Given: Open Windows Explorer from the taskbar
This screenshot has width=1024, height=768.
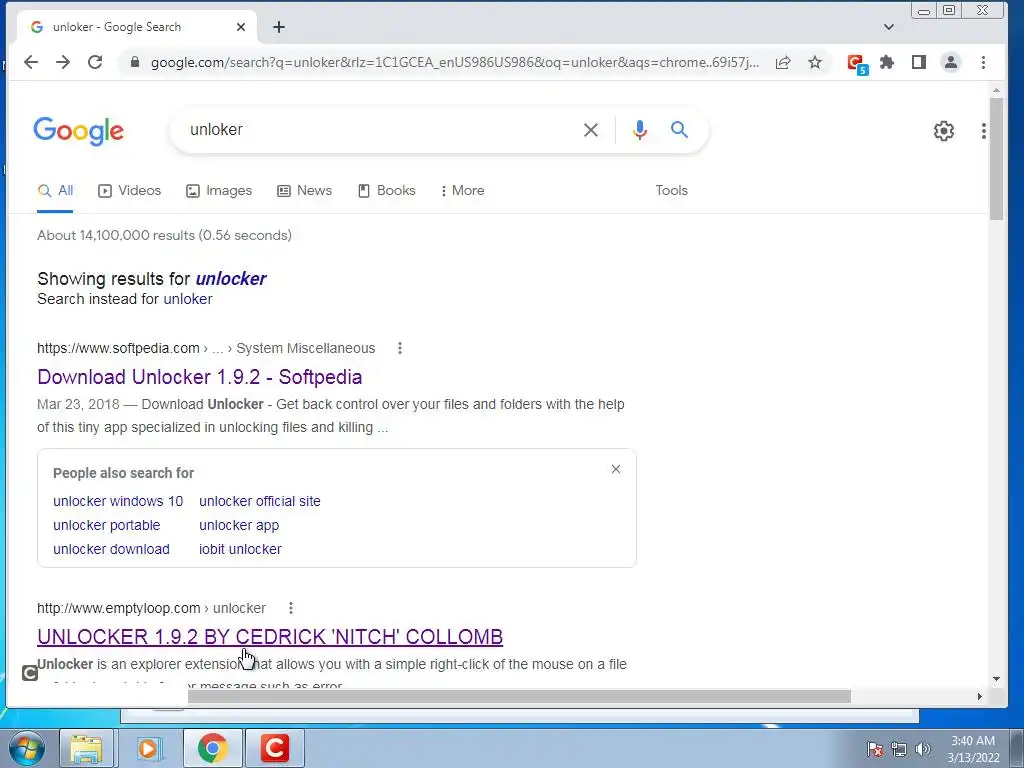Looking at the screenshot, I should pos(86,748).
